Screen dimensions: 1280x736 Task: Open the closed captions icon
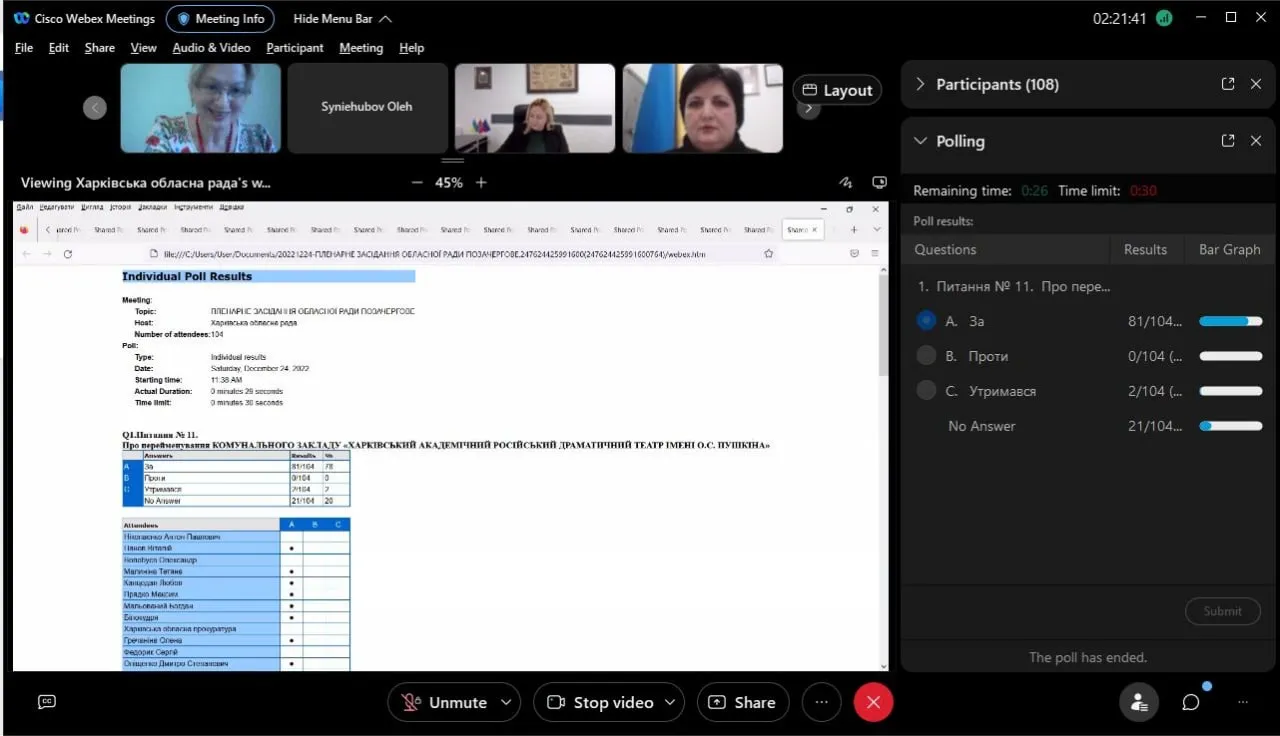[47, 702]
